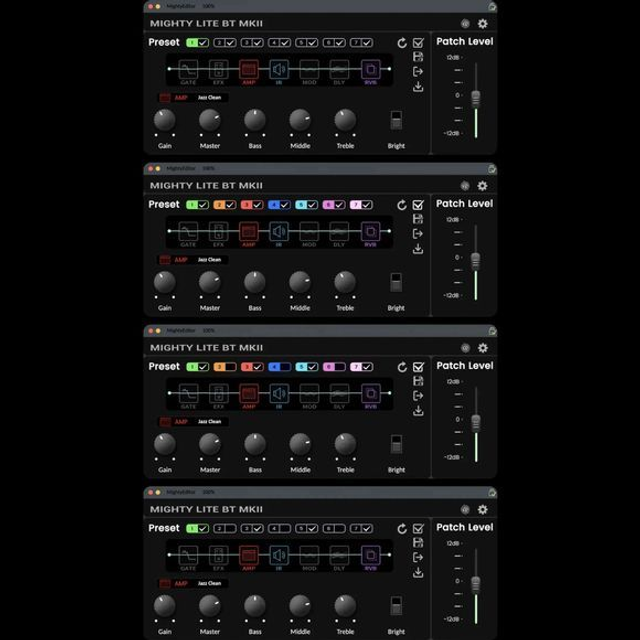Select the AMP block in the topmost window

coord(249,69)
